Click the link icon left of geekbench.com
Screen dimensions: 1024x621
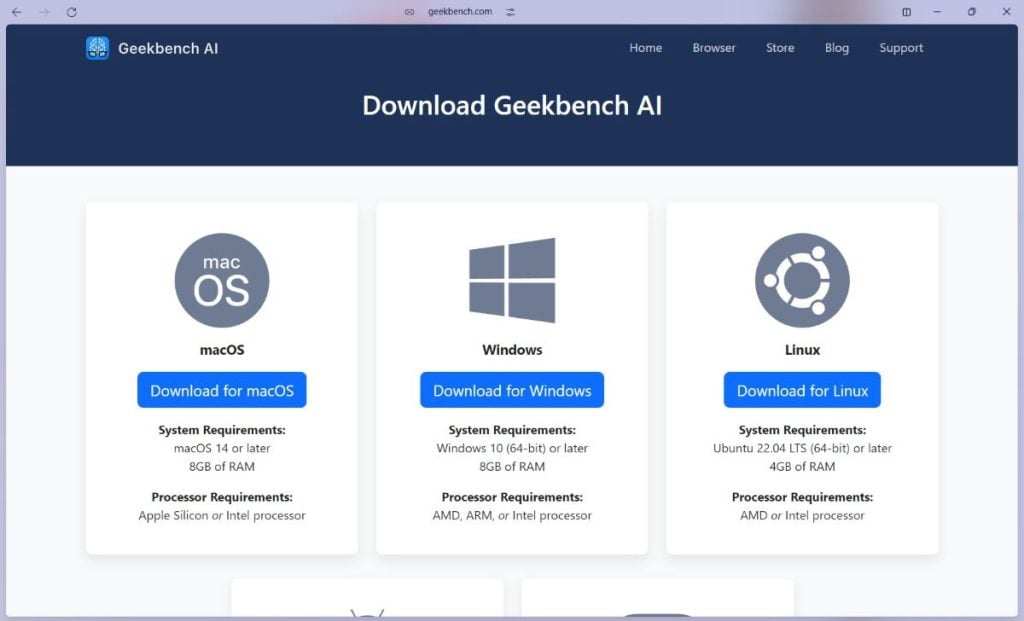(409, 12)
